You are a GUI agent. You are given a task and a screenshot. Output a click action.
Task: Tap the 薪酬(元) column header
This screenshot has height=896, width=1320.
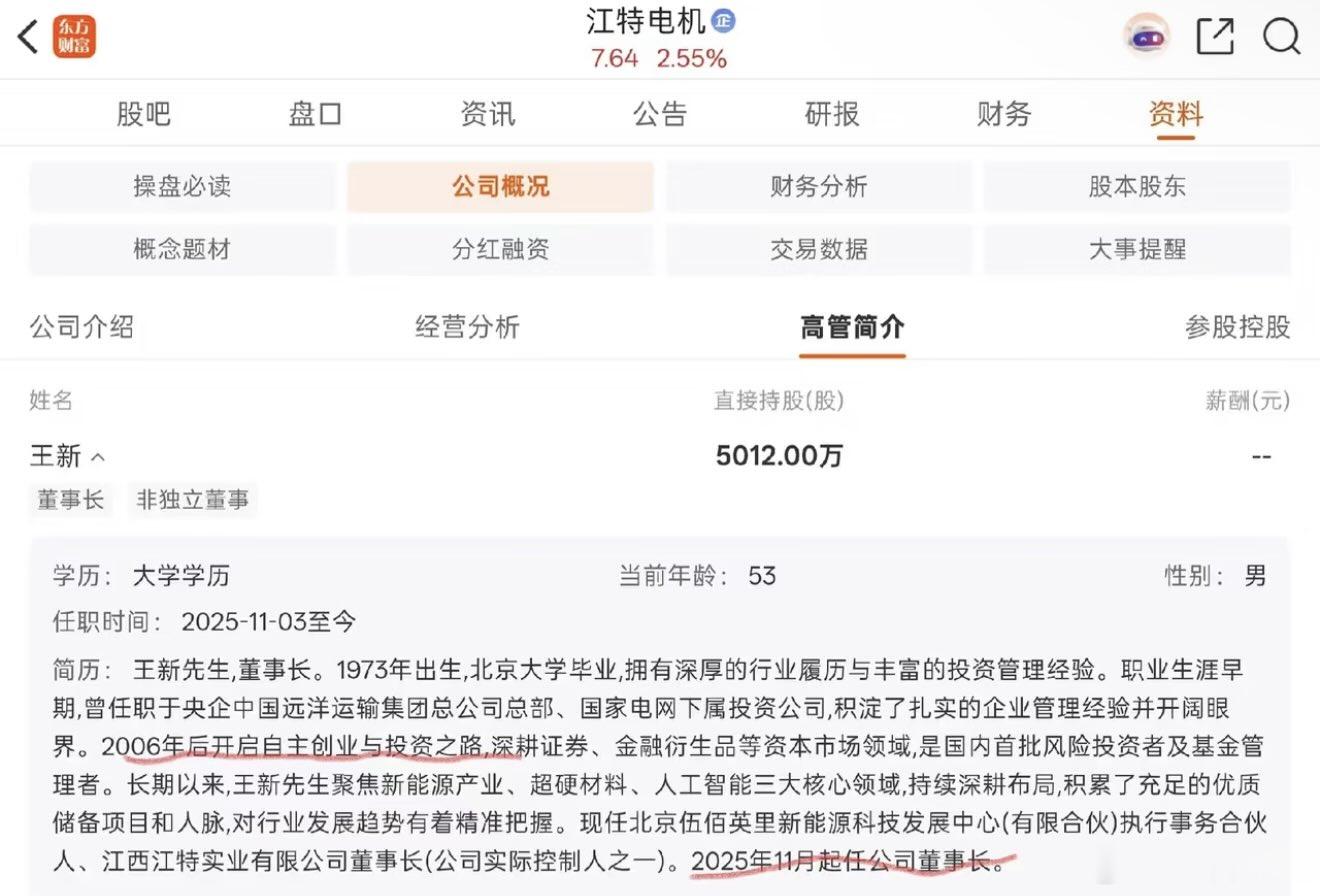(1248, 401)
